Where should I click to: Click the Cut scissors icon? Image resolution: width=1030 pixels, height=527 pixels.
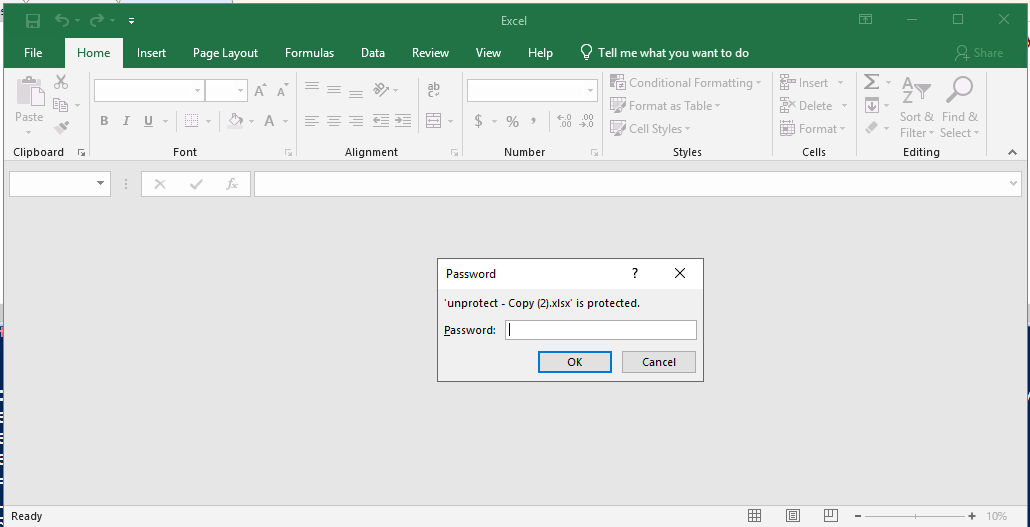(x=61, y=82)
